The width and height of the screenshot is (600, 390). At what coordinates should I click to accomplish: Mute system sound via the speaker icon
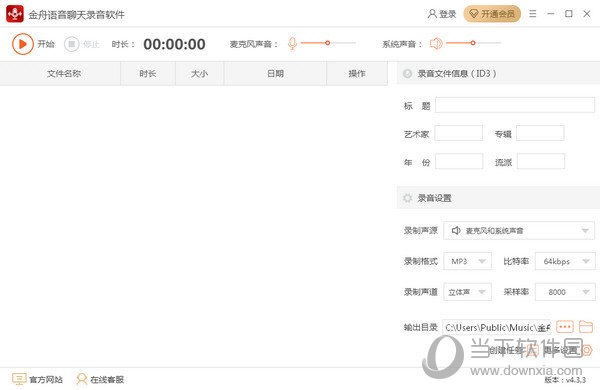pyautogui.click(x=436, y=44)
